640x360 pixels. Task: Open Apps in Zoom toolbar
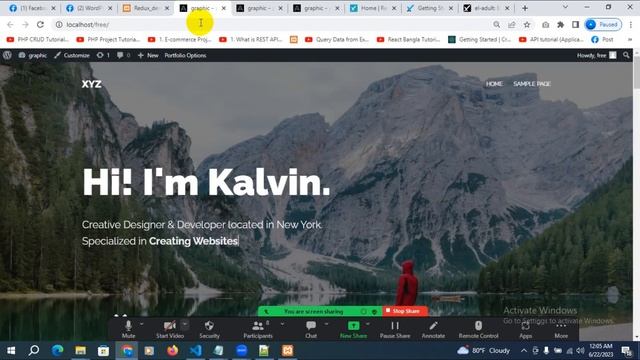click(525, 329)
